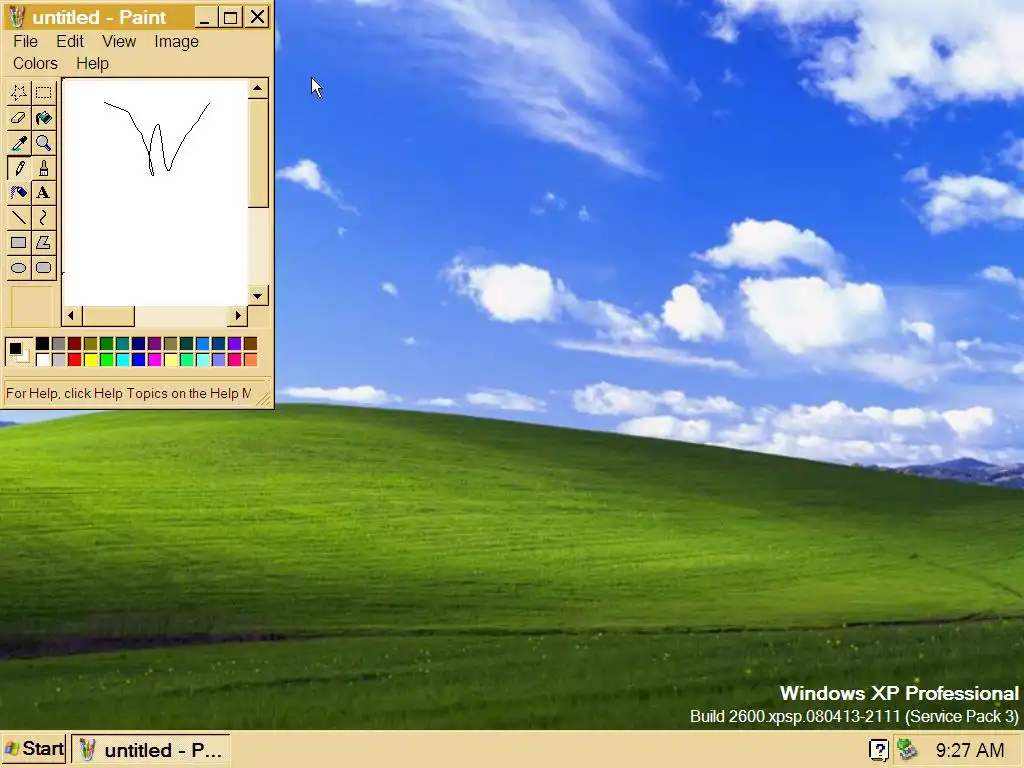Choose the bright cyan swatch
Screen dimensions: 1024x768
[x=123, y=359]
